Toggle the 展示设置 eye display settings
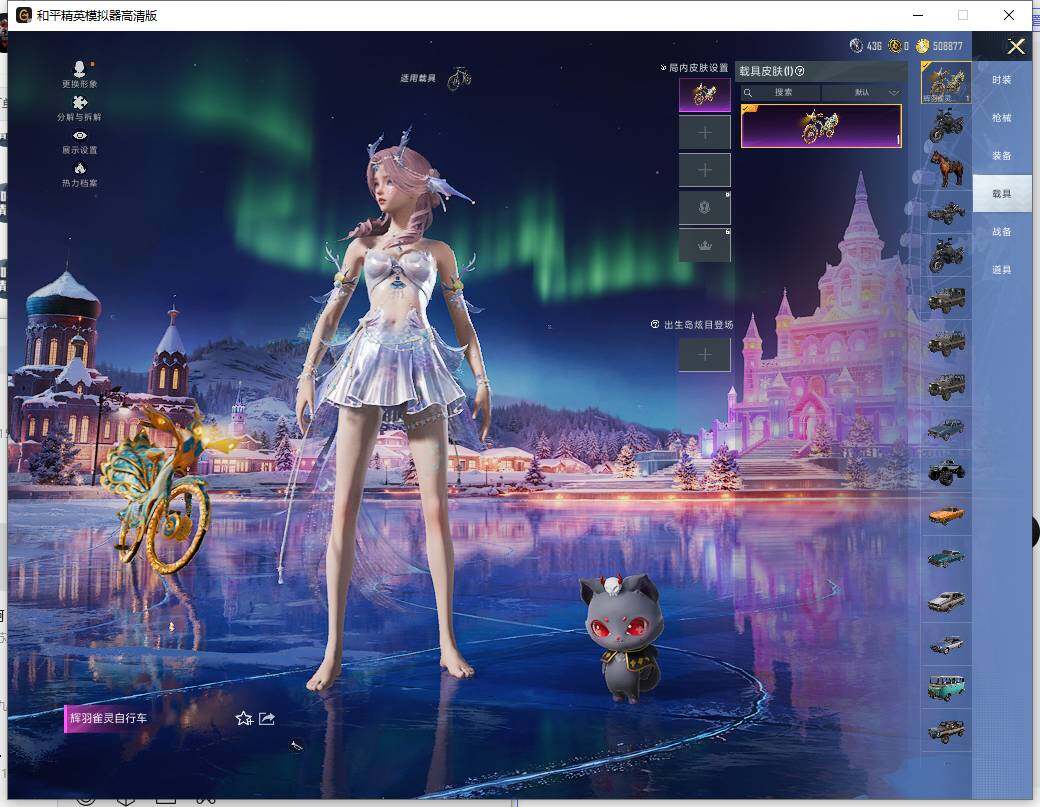The image size is (1040, 807). pyautogui.click(x=80, y=135)
